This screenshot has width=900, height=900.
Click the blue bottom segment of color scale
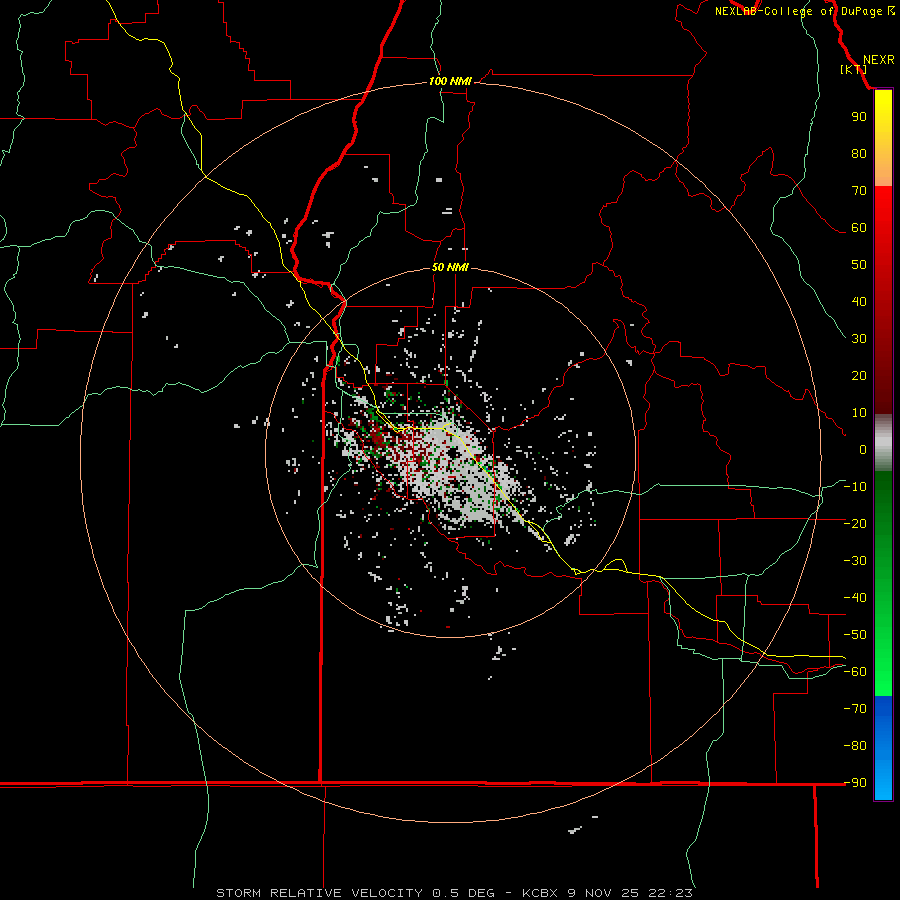coord(883,748)
